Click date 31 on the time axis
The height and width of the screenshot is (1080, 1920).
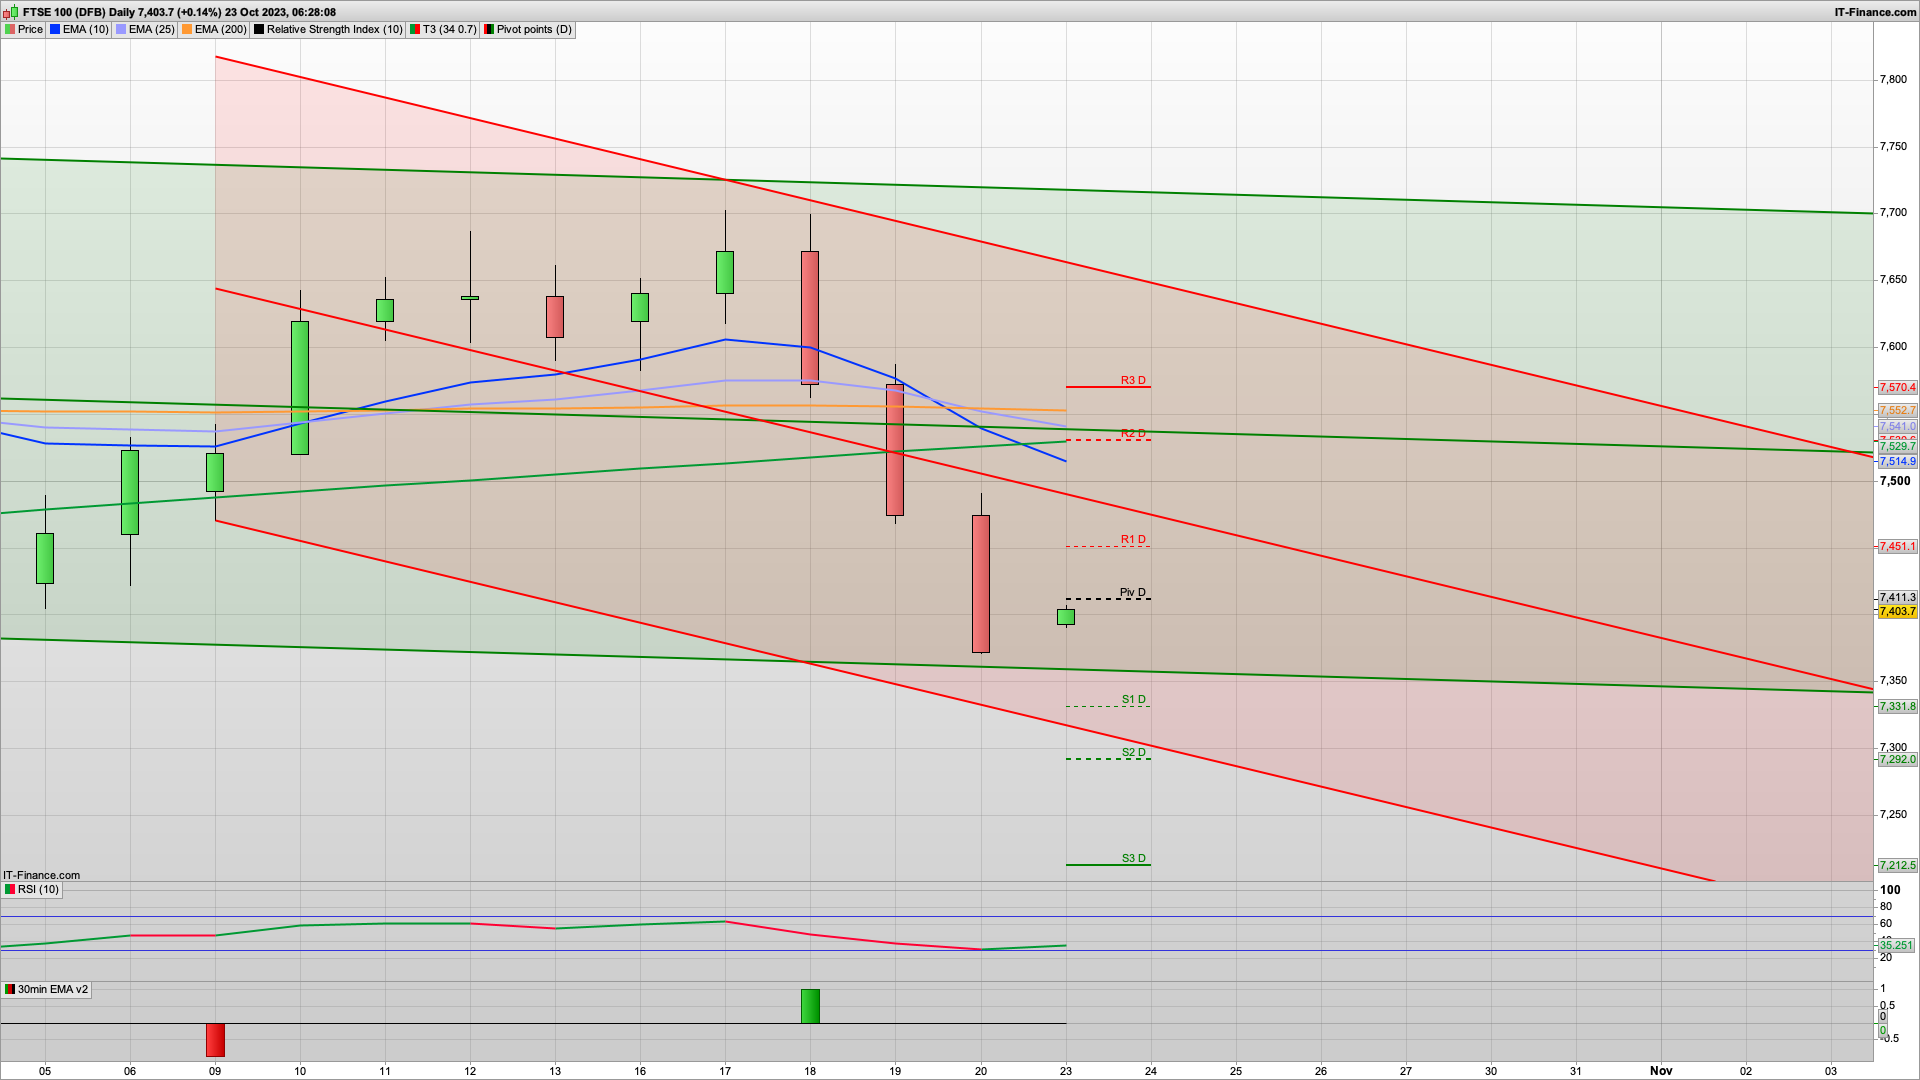tap(1576, 1070)
